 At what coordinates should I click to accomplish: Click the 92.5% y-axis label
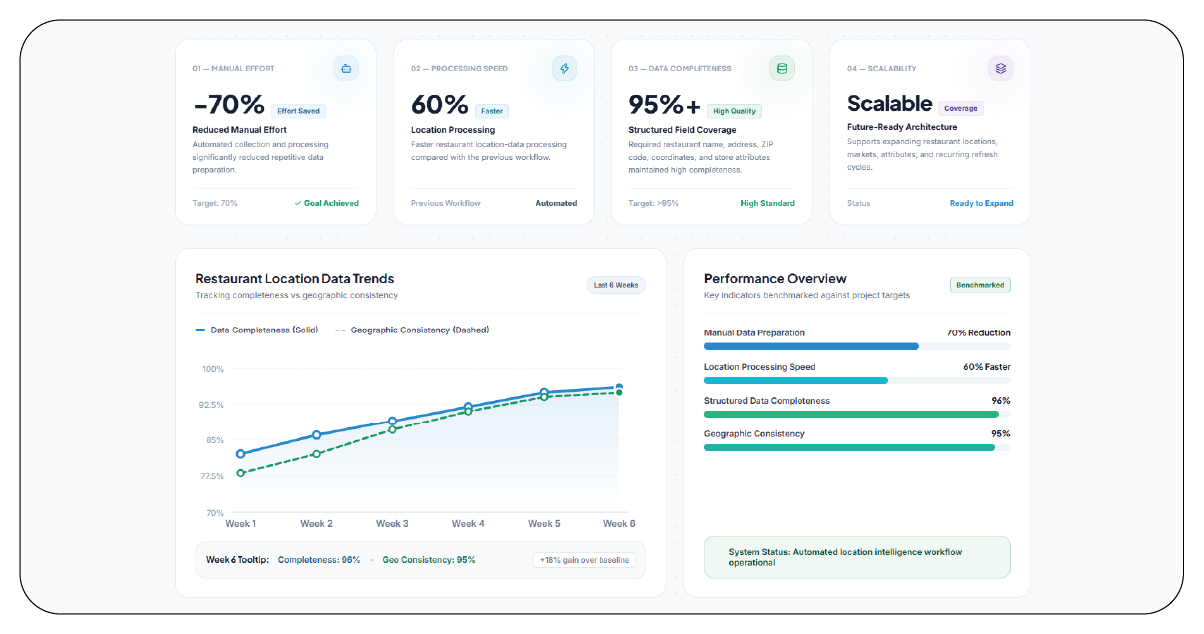coord(210,405)
